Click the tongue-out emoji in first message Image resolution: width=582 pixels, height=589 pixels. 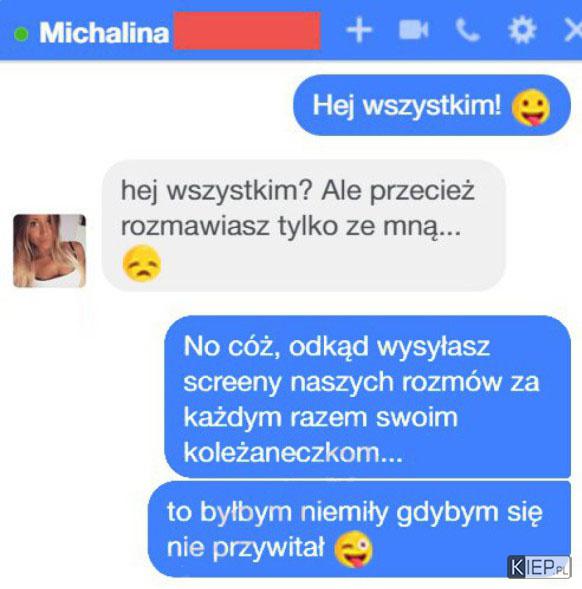coord(531,107)
